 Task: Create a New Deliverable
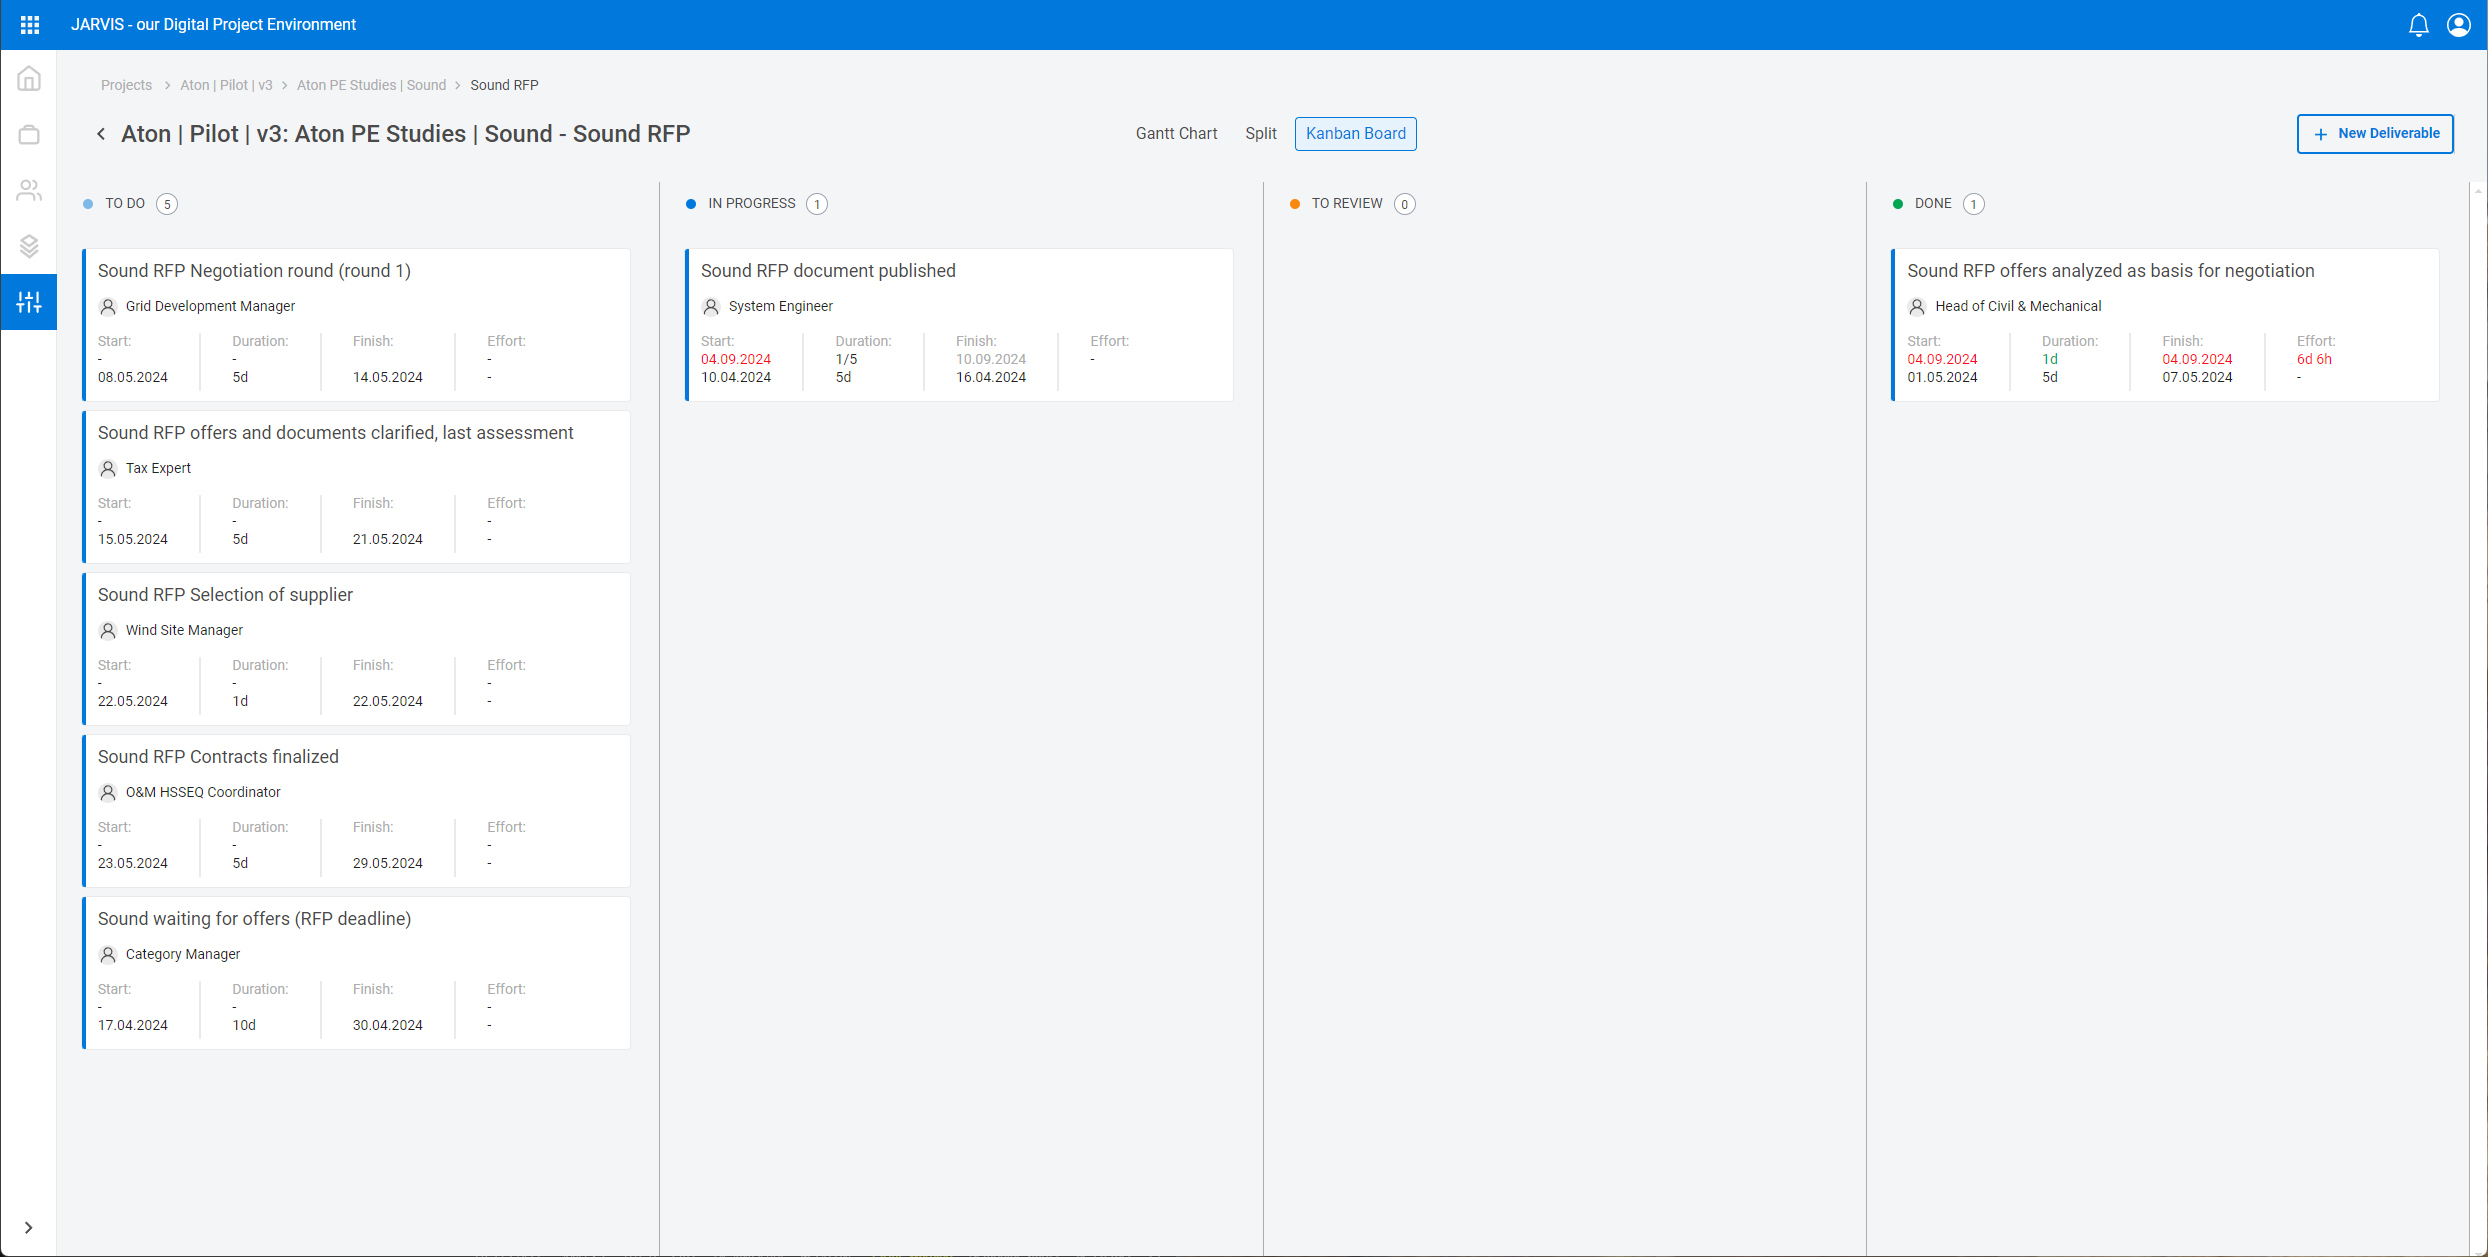pos(2375,134)
